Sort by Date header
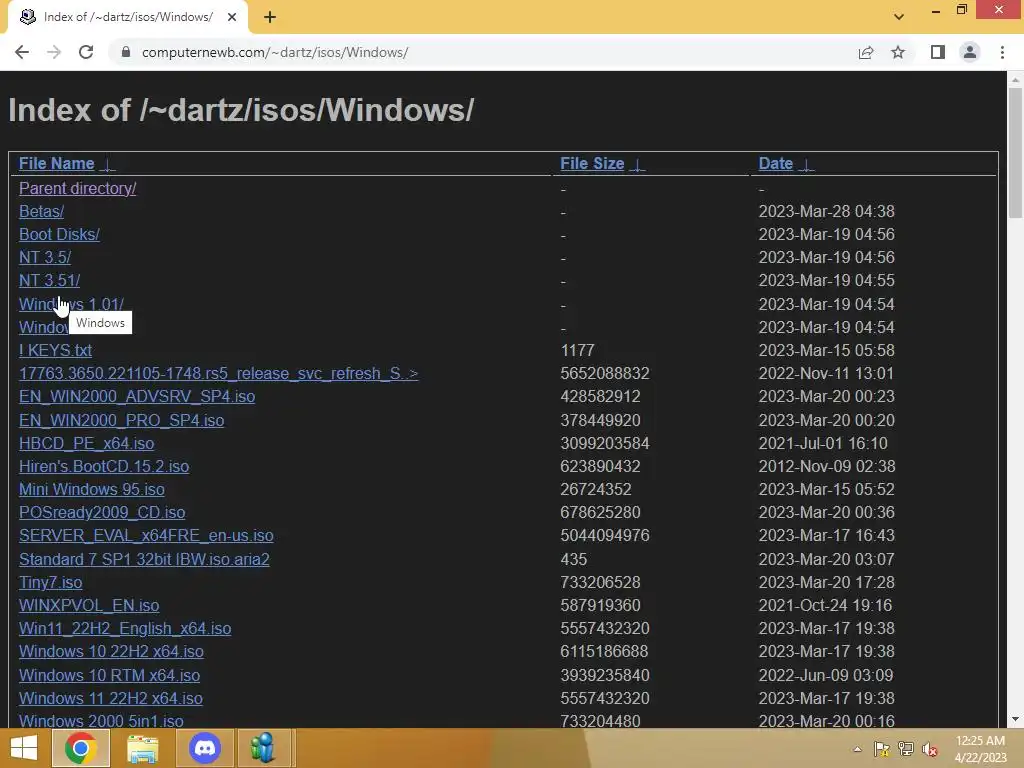Screen dimensions: 1024x768 776,163
